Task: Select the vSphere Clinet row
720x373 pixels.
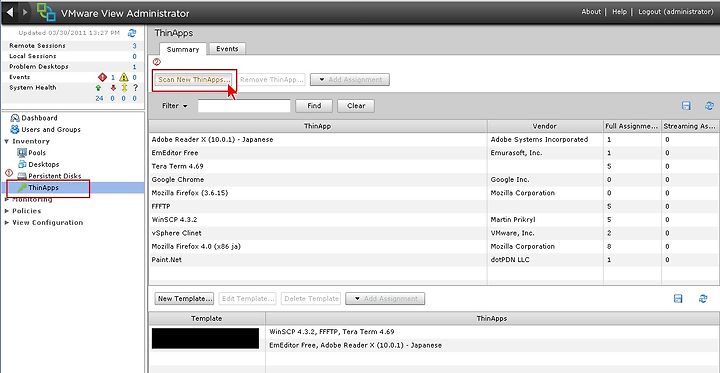Action: pyautogui.click(x=434, y=233)
